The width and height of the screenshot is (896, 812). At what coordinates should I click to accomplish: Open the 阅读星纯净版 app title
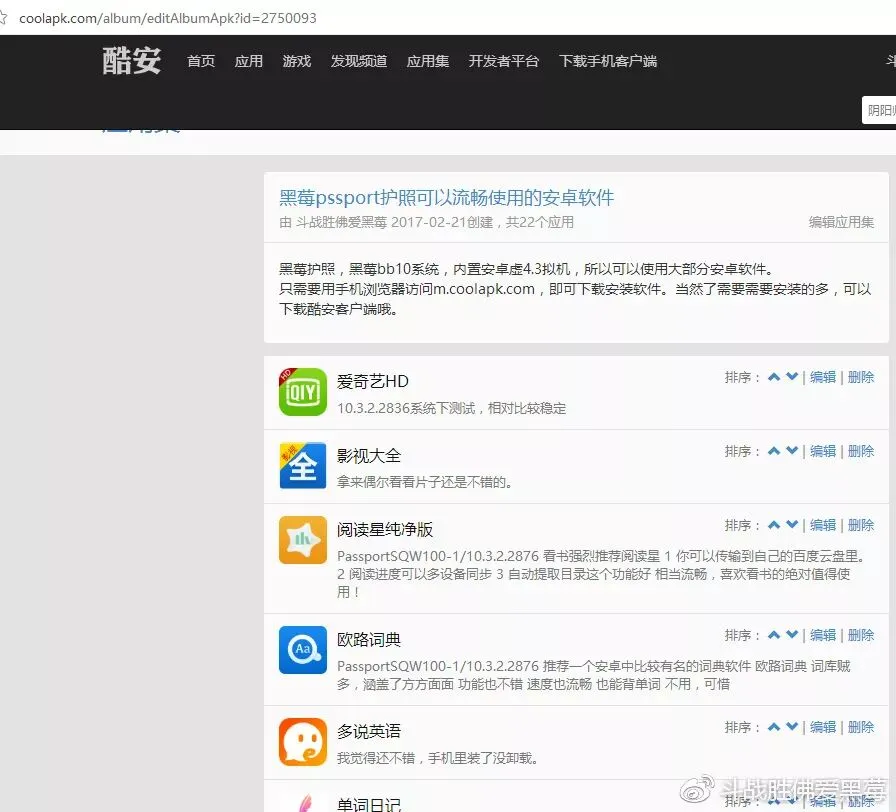[385, 530]
